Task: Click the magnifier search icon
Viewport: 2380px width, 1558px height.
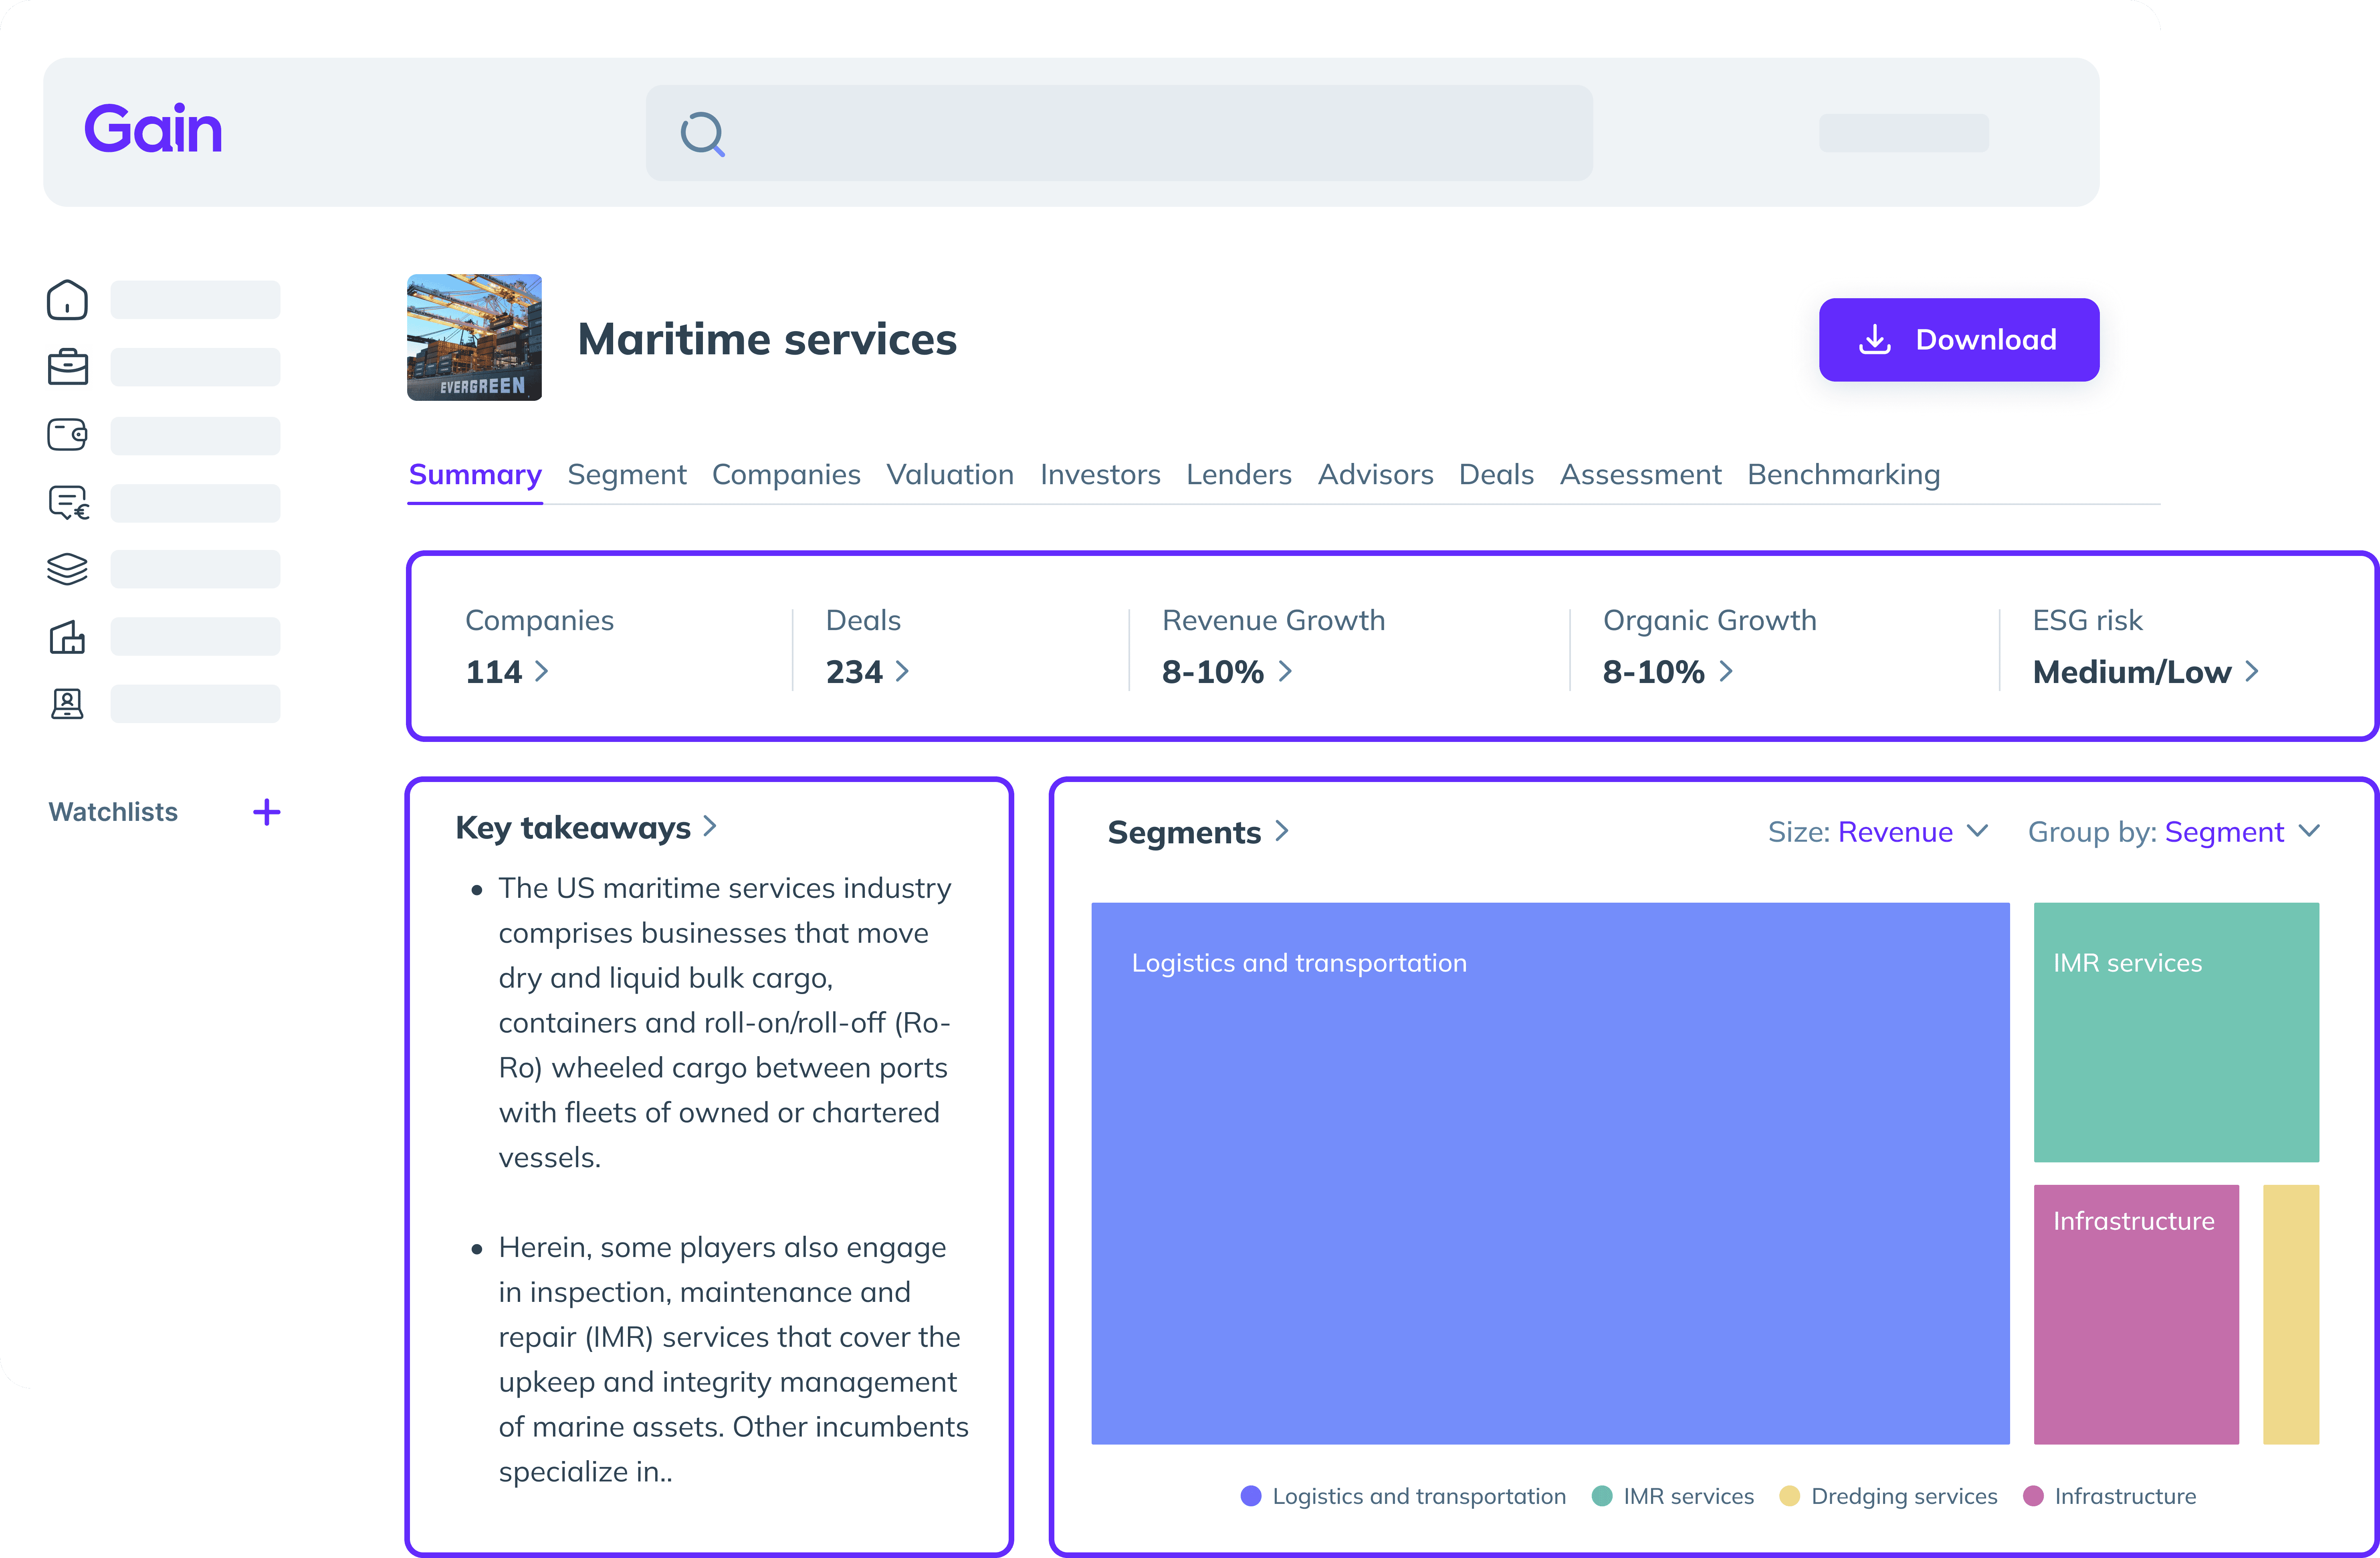Action: tap(702, 134)
